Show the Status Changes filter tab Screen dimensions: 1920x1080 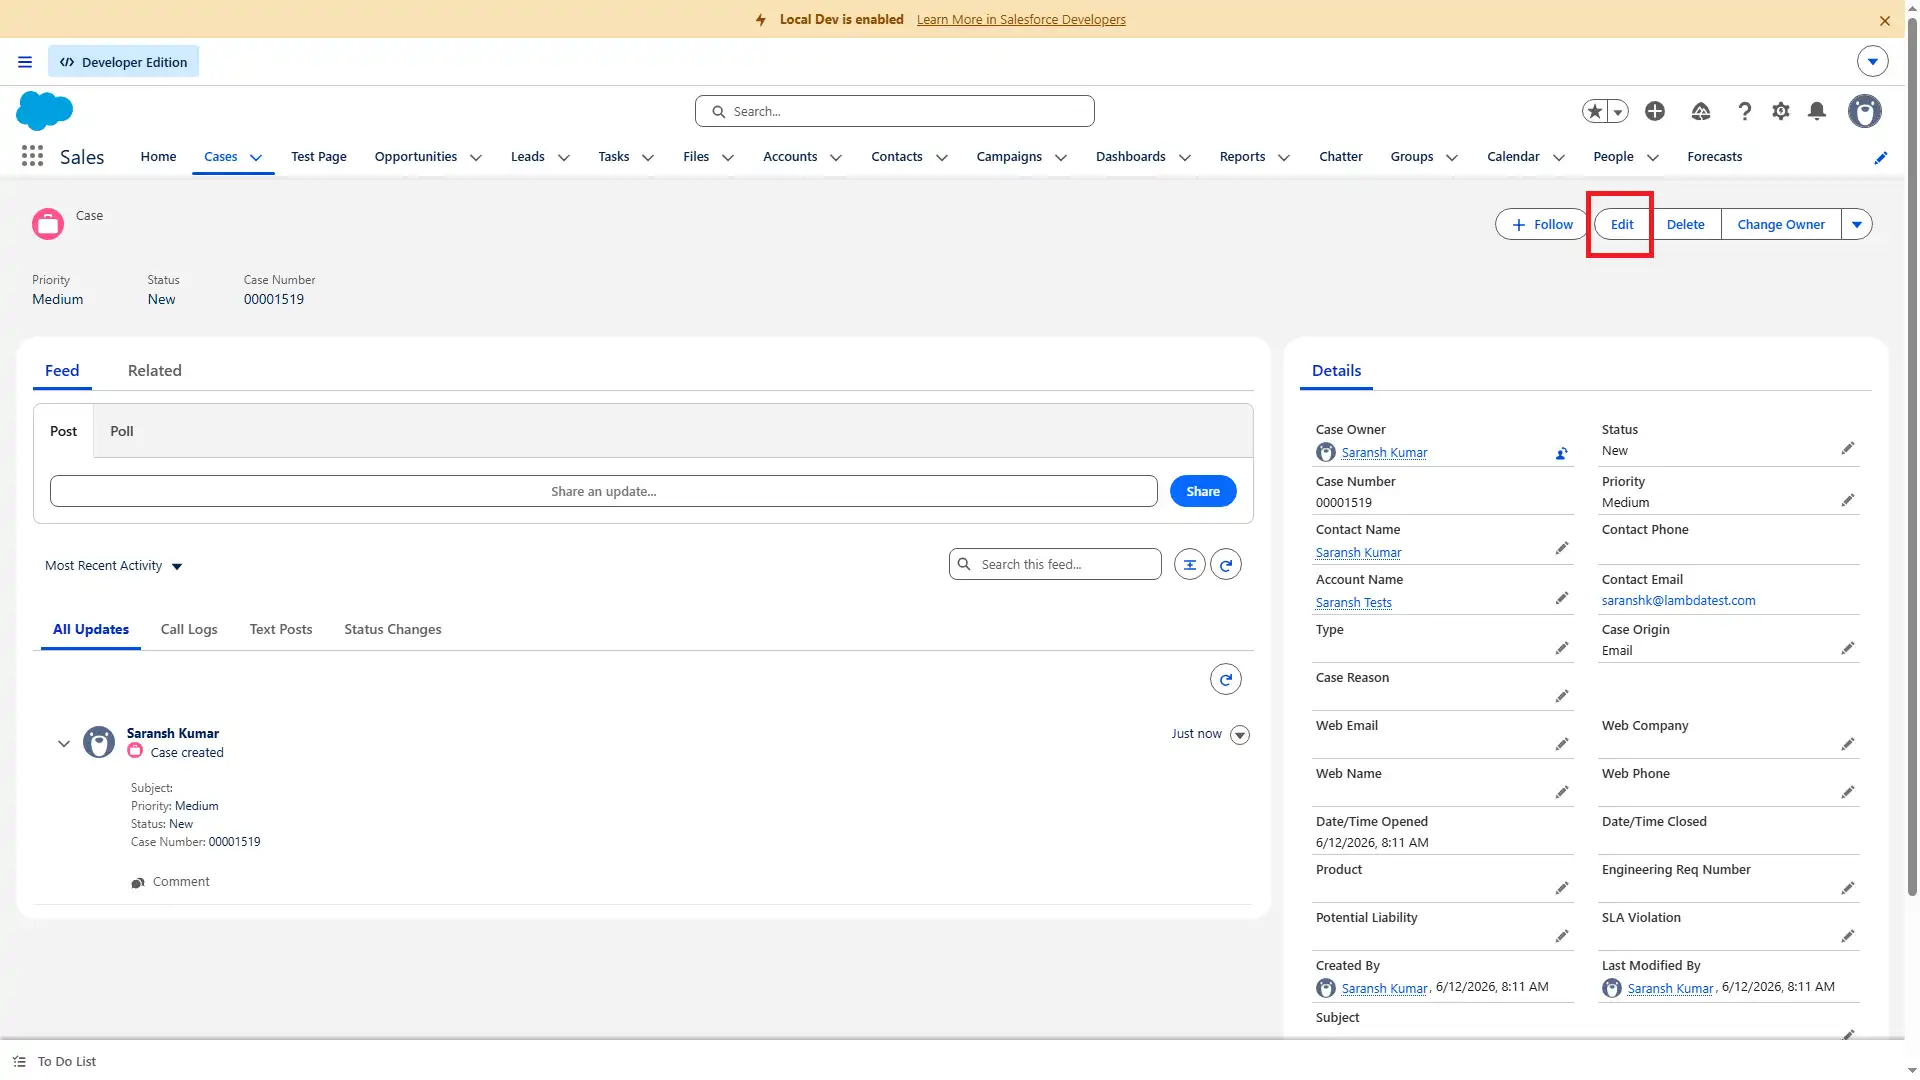click(x=393, y=630)
